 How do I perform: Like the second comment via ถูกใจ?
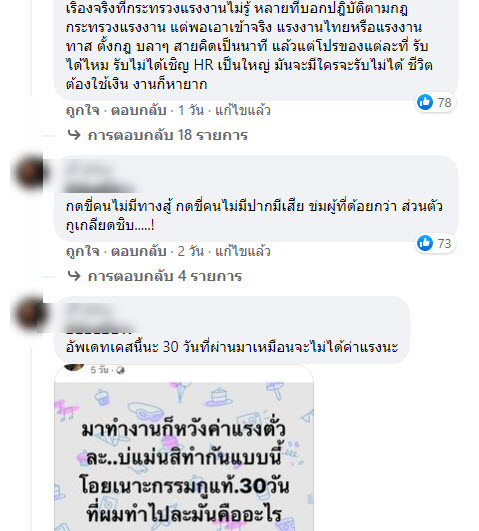[x=83, y=252]
